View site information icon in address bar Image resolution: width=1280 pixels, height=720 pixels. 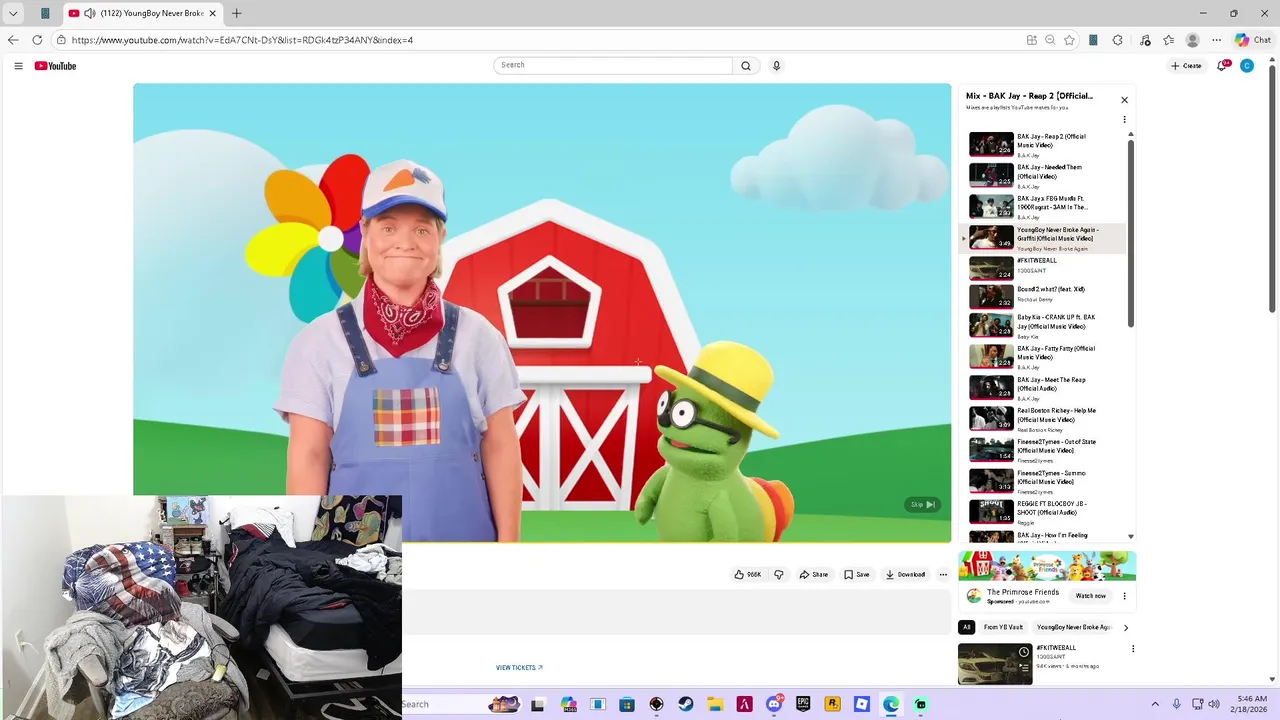[61, 40]
